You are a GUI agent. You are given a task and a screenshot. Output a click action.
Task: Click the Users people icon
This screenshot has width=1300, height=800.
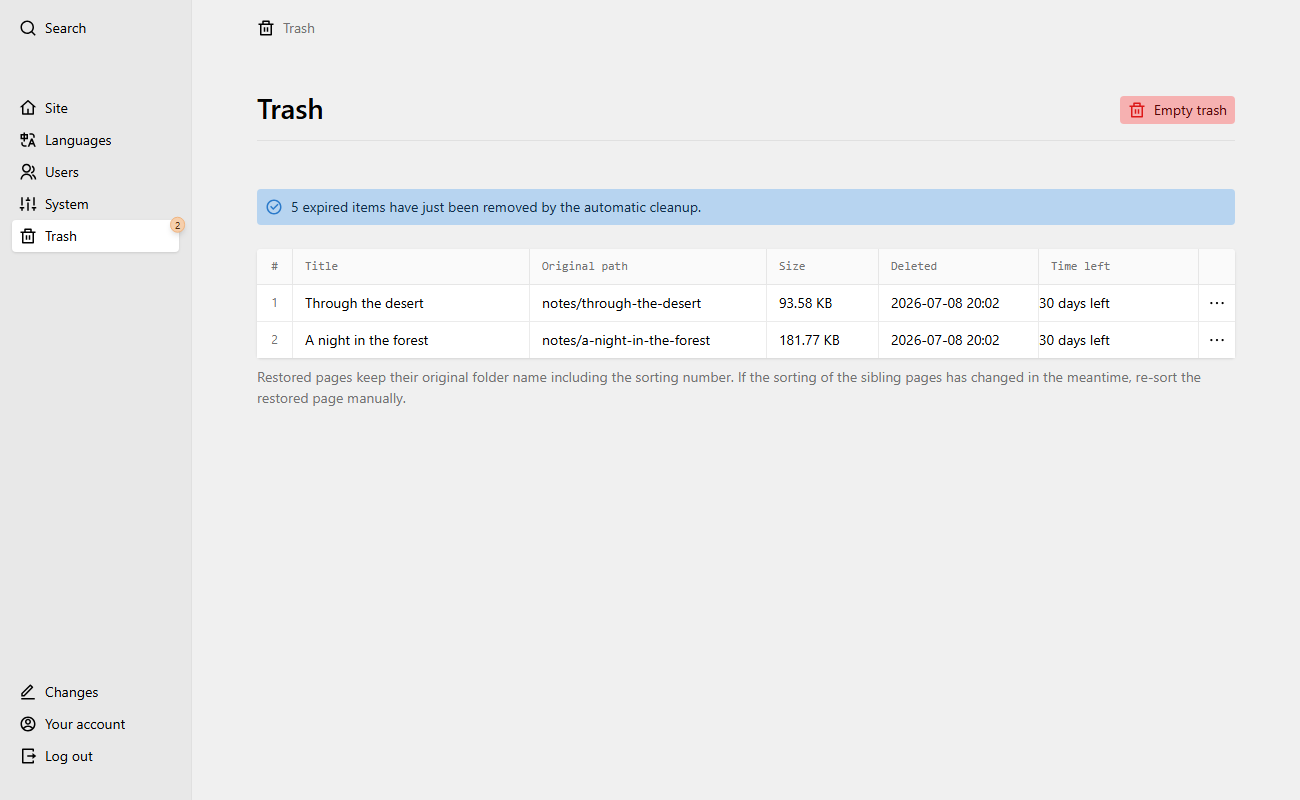tap(28, 172)
